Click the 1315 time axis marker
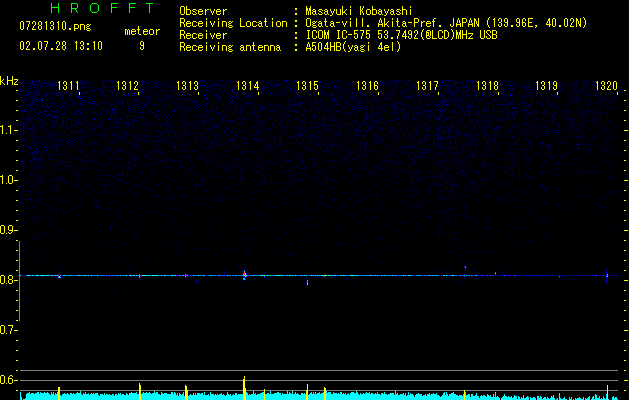 [307, 85]
